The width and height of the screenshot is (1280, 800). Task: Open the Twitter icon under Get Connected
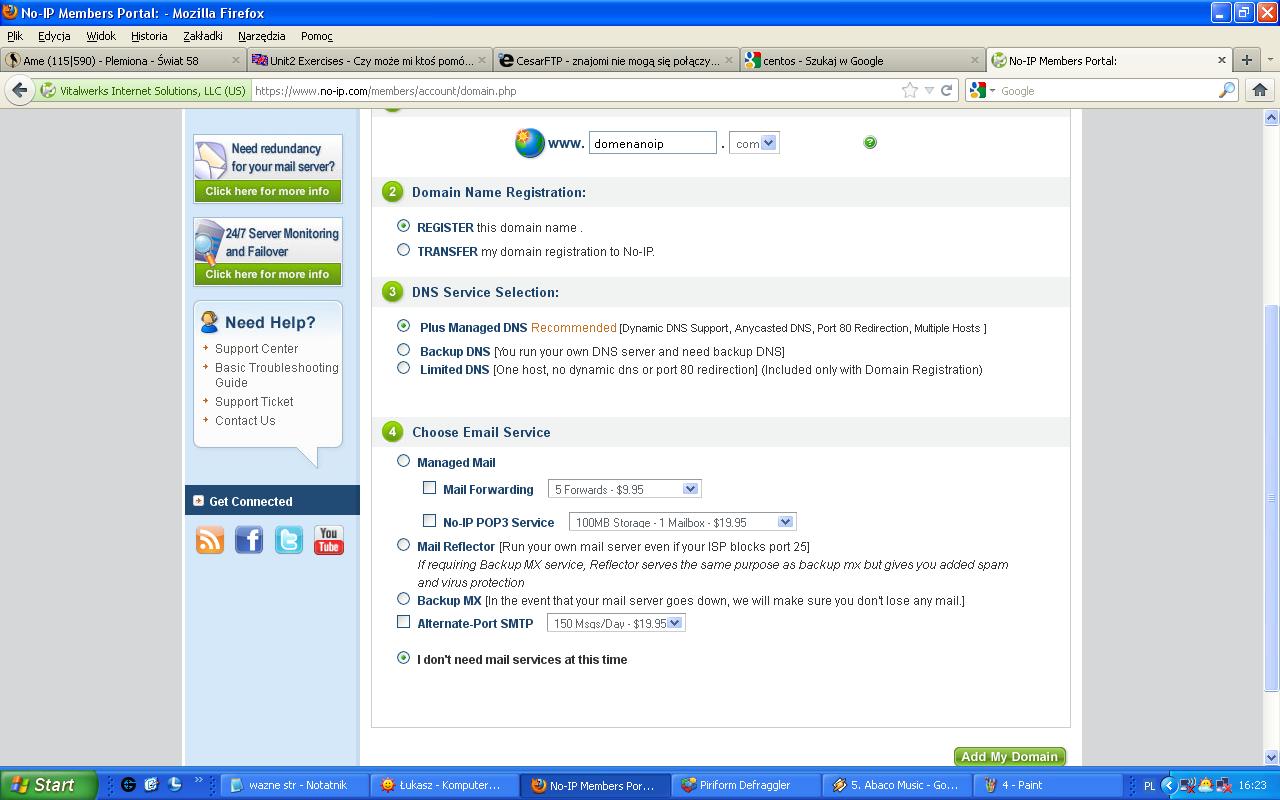click(289, 540)
